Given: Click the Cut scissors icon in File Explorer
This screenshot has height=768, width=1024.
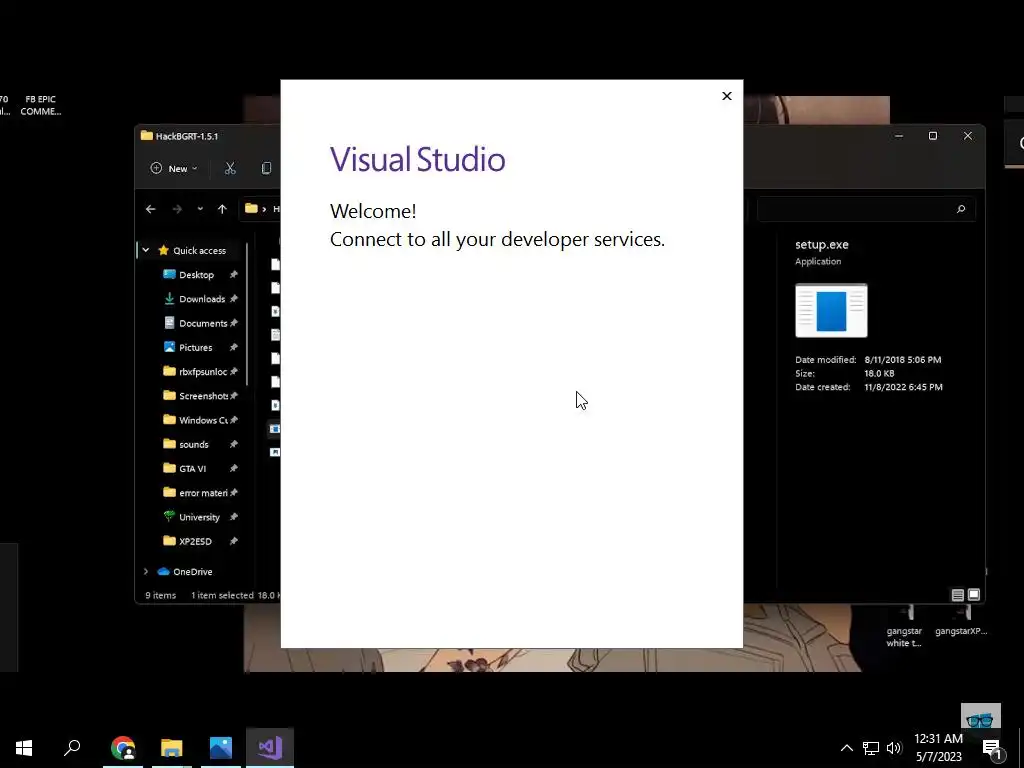Looking at the screenshot, I should 230,168.
